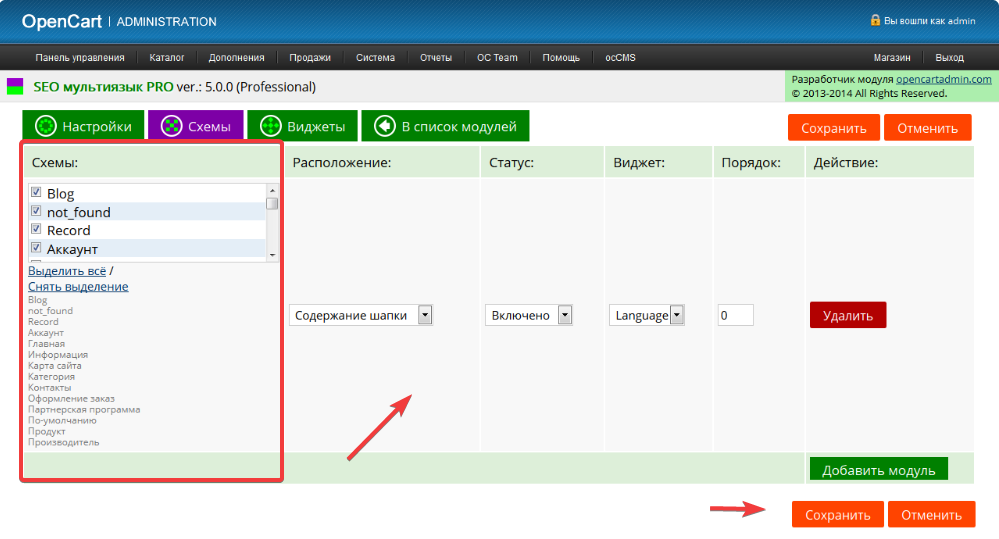Click the bottom Отменить button
The height and width of the screenshot is (539, 999).
(x=931, y=514)
